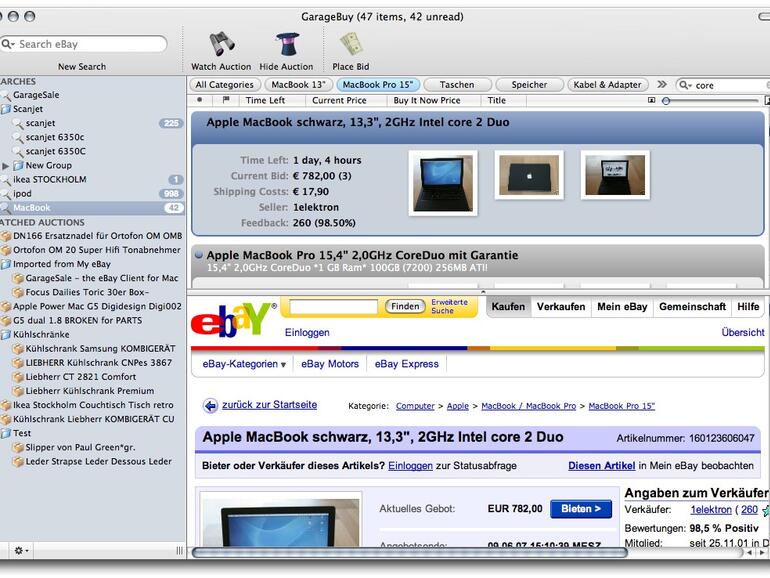
Task: Open the gear action menu at sidebar bottom
Action: (21, 551)
